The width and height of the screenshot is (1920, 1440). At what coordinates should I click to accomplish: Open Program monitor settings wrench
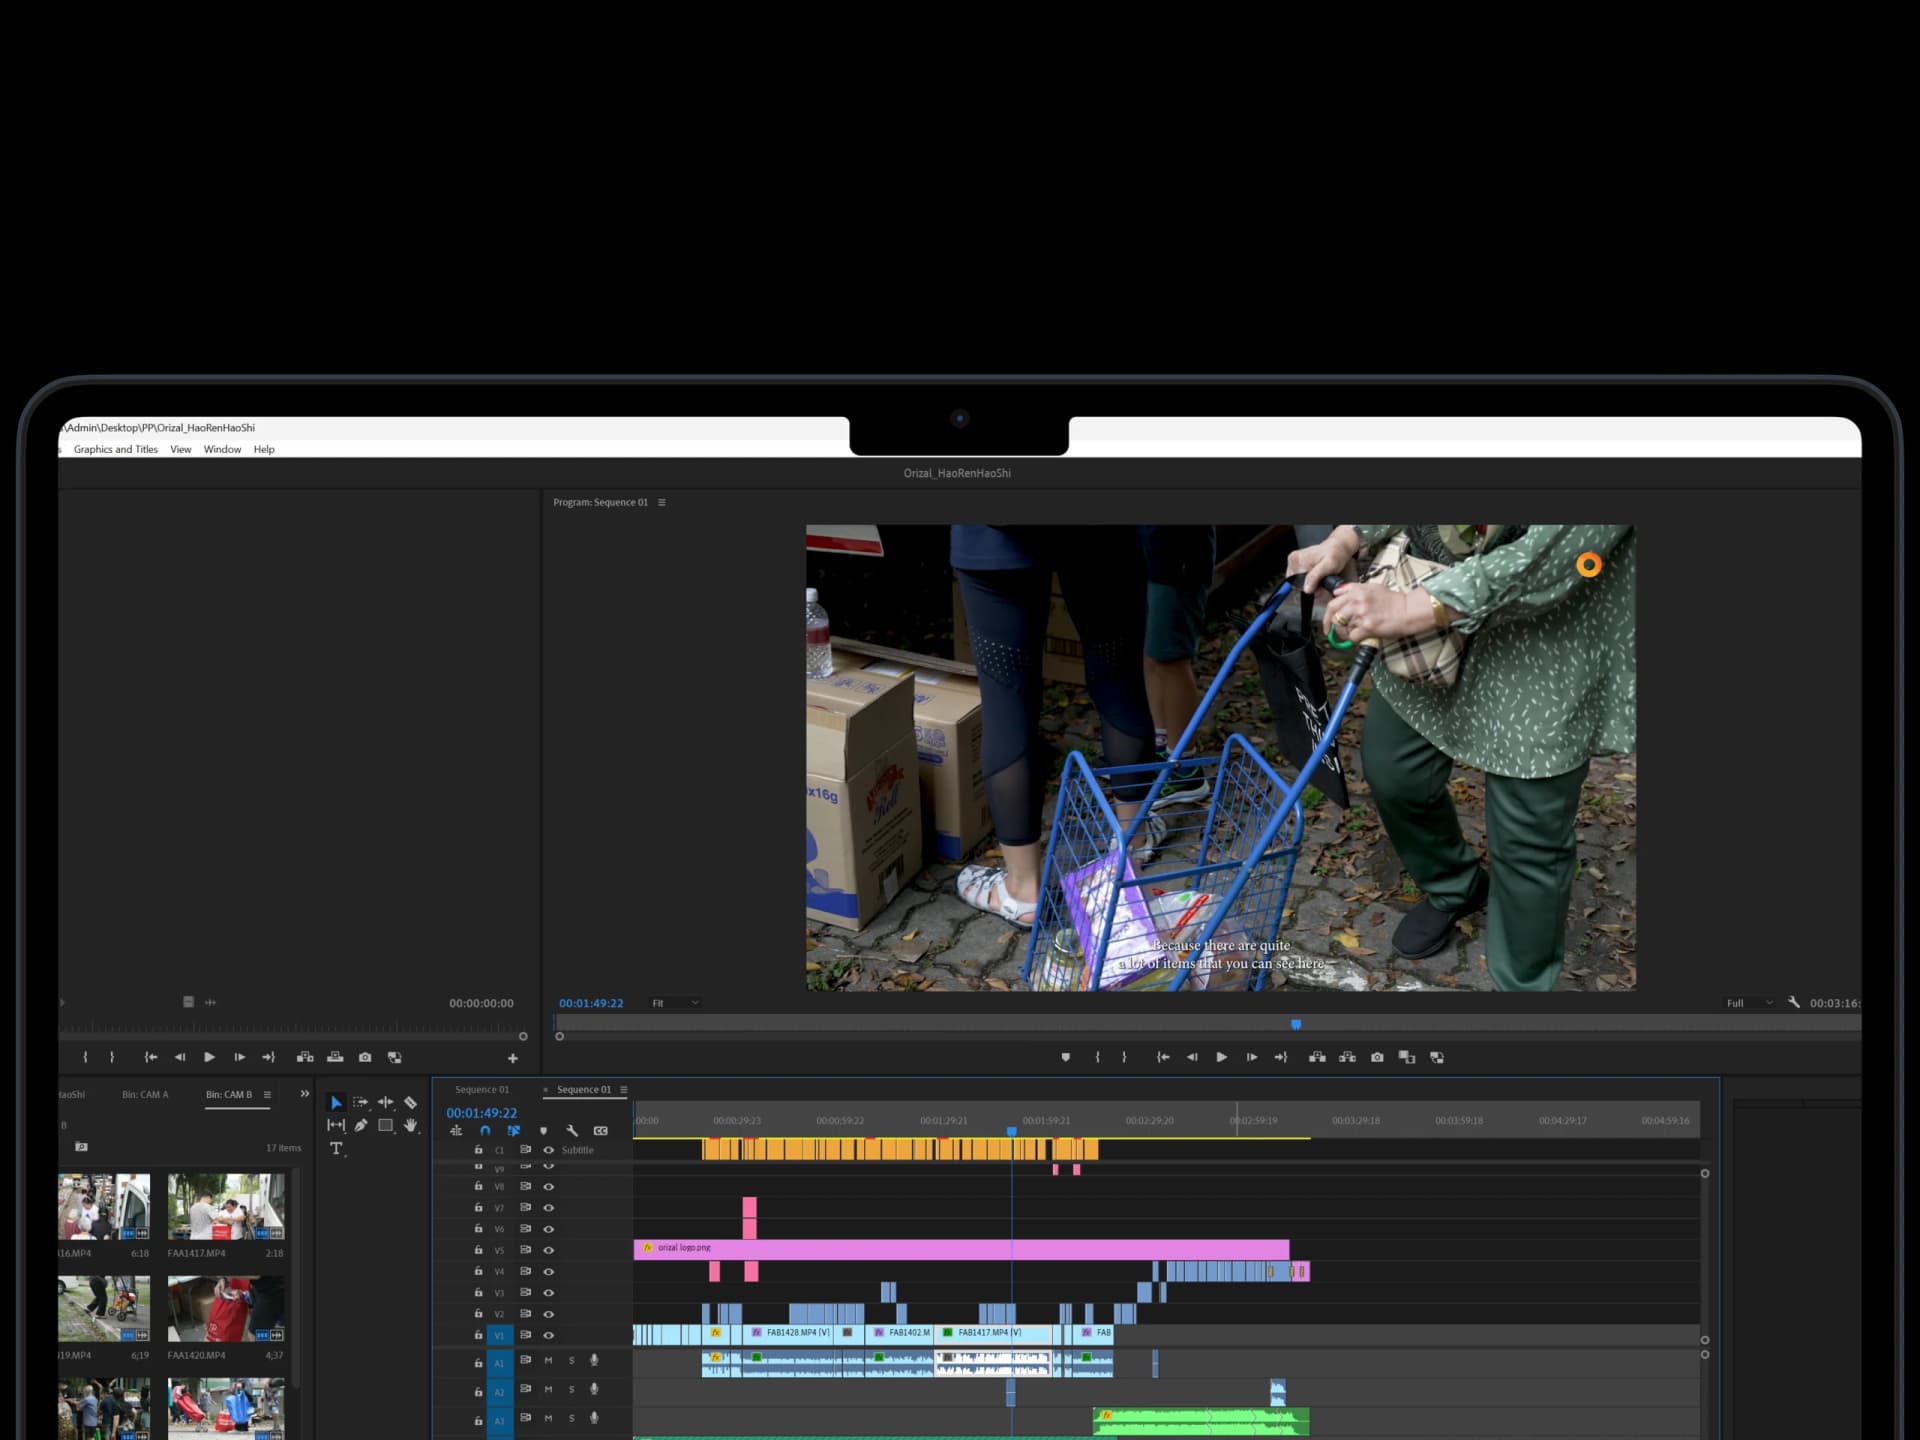(x=1794, y=1002)
